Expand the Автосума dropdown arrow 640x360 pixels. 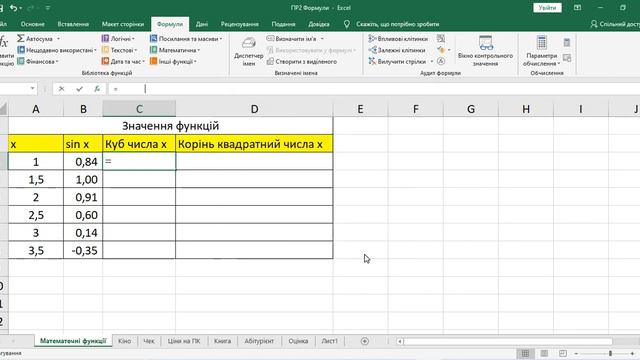click(x=58, y=39)
